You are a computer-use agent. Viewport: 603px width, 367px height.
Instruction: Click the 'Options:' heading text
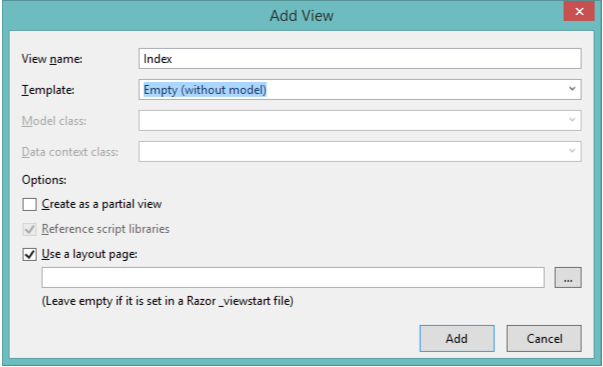(44, 180)
